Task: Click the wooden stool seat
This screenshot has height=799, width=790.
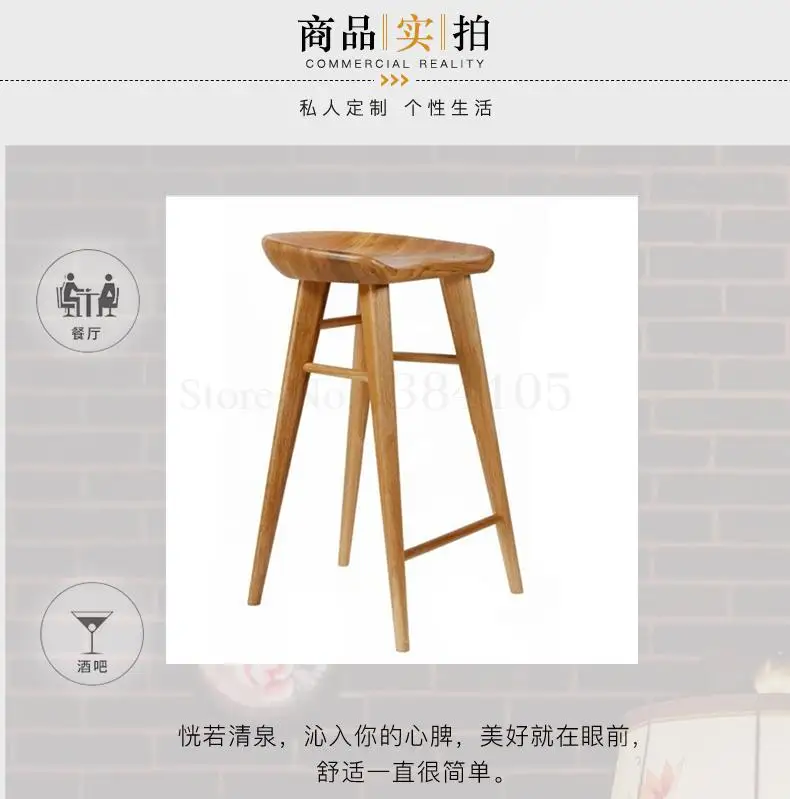Action: pyautogui.click(x=378, y=257)
